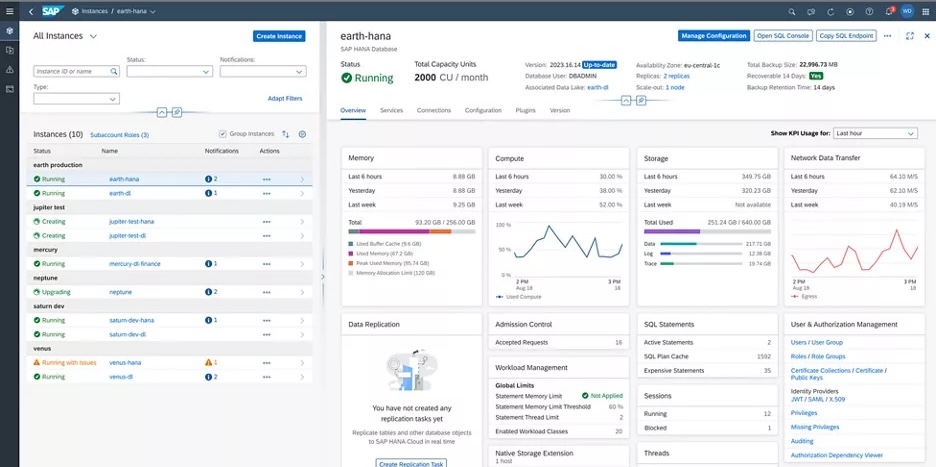Select the mercury-dl-finance instance
Viewport: 936px width, 467px height.
[135, 264]
